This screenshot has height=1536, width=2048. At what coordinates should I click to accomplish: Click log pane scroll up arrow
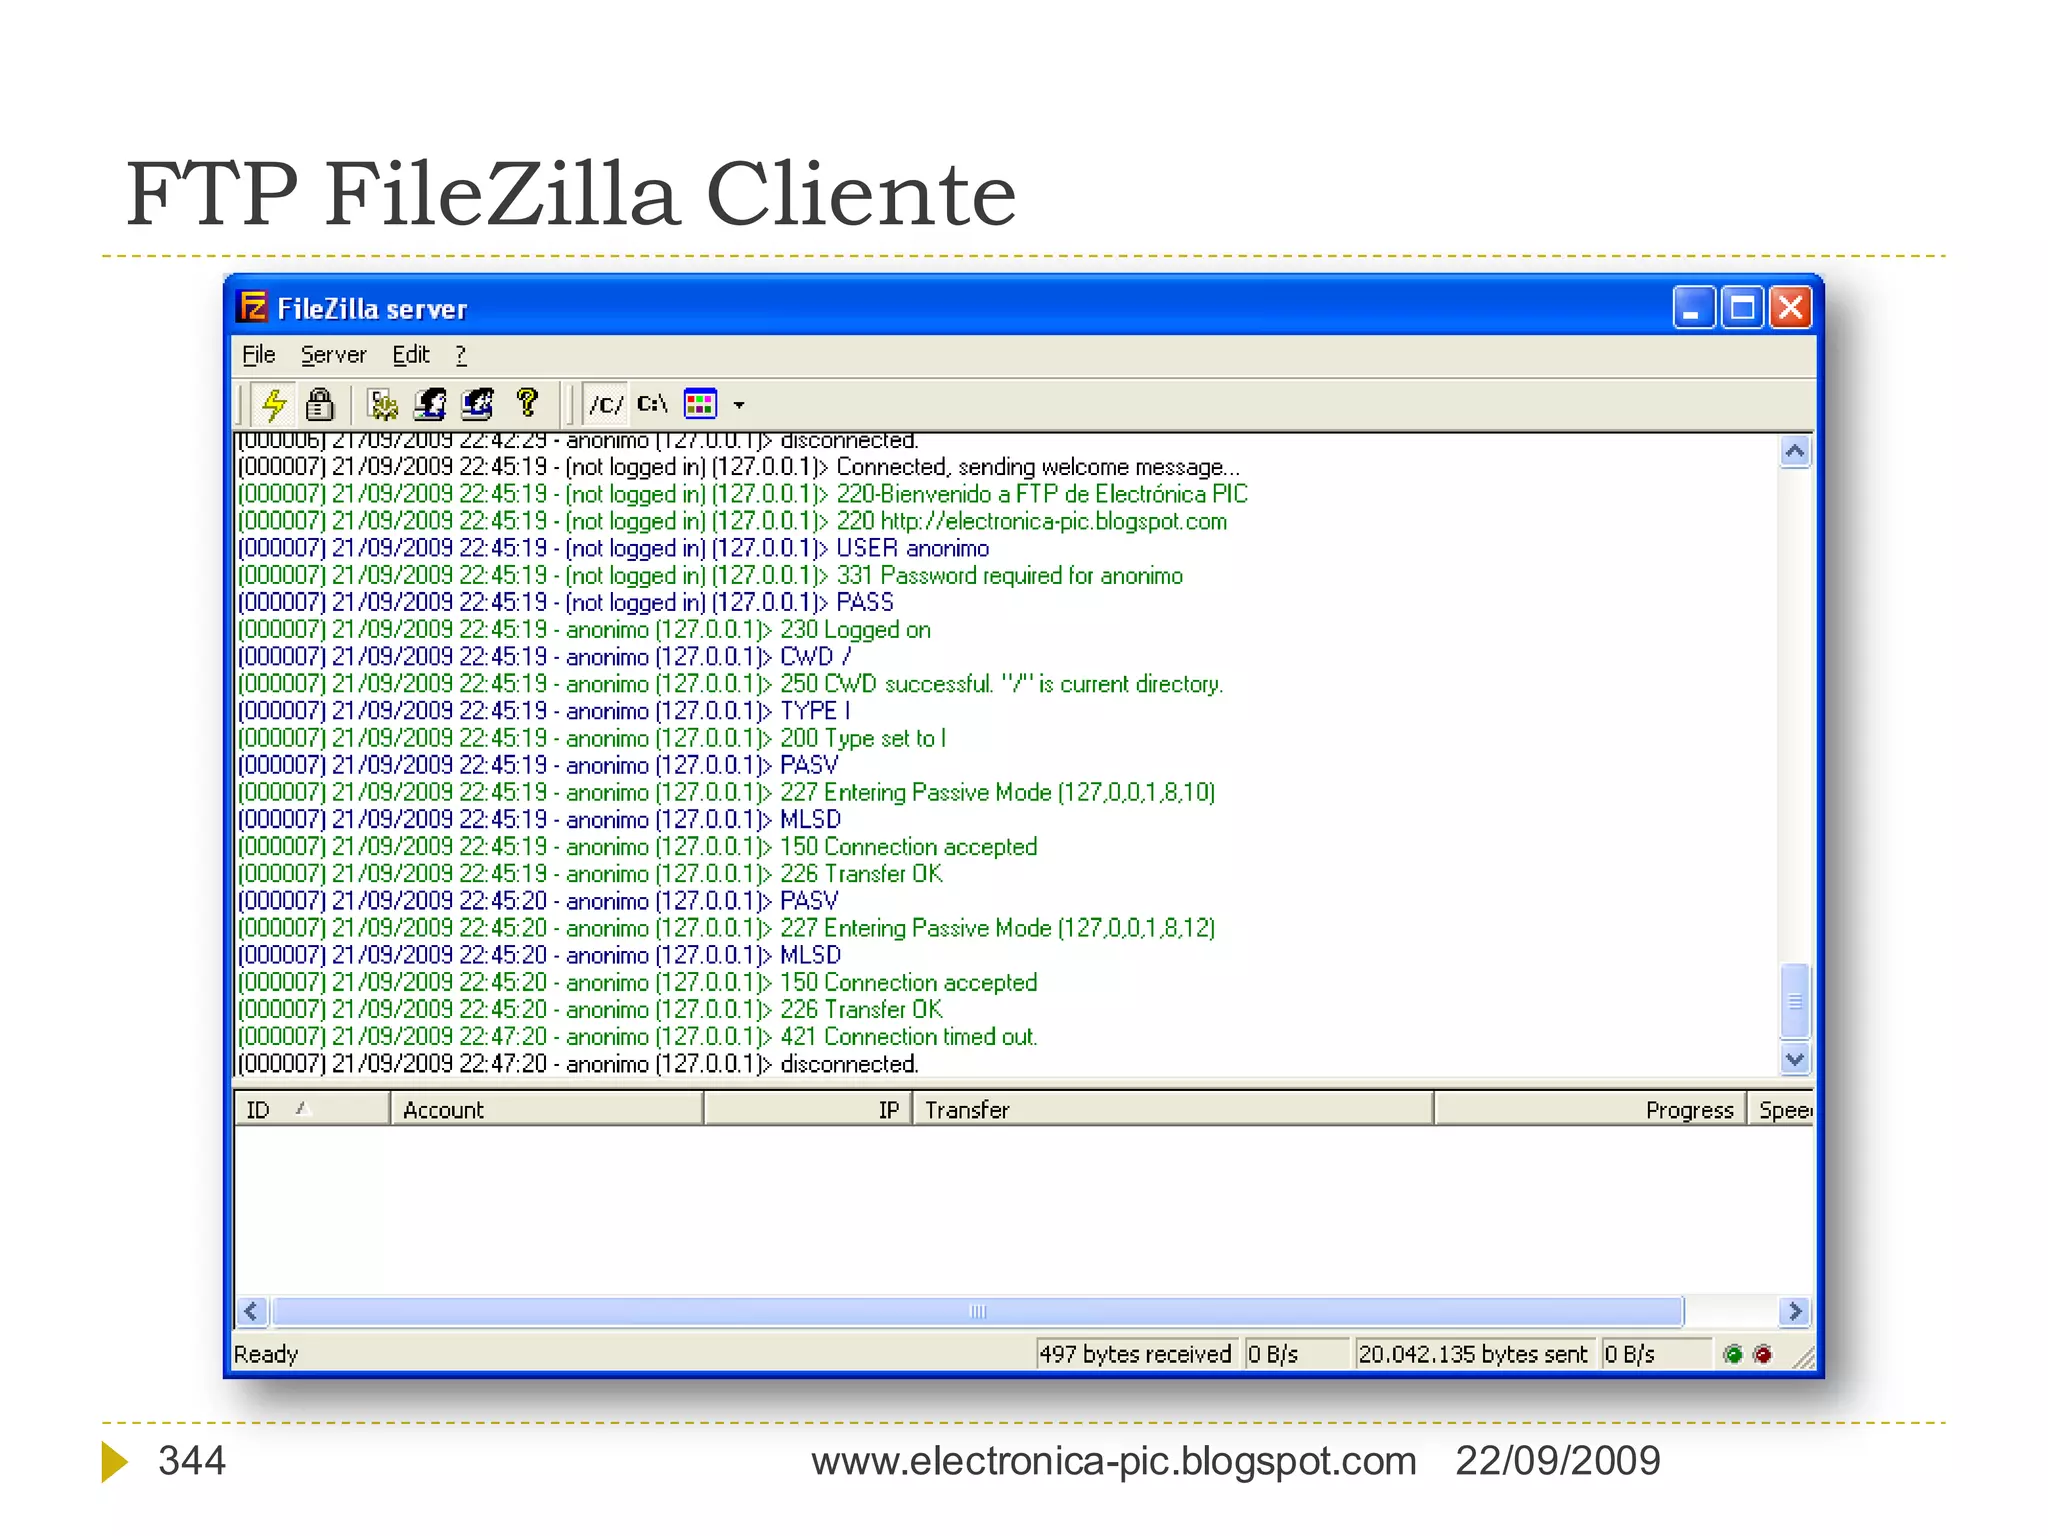(1795, 452)
